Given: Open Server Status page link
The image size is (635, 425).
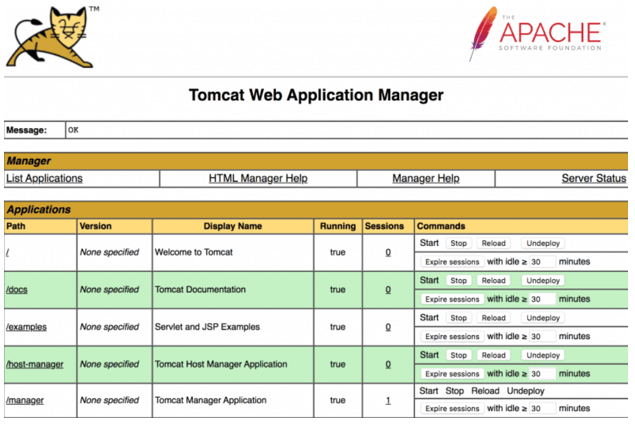Looking at the screenshot, I should coord(594,178).
